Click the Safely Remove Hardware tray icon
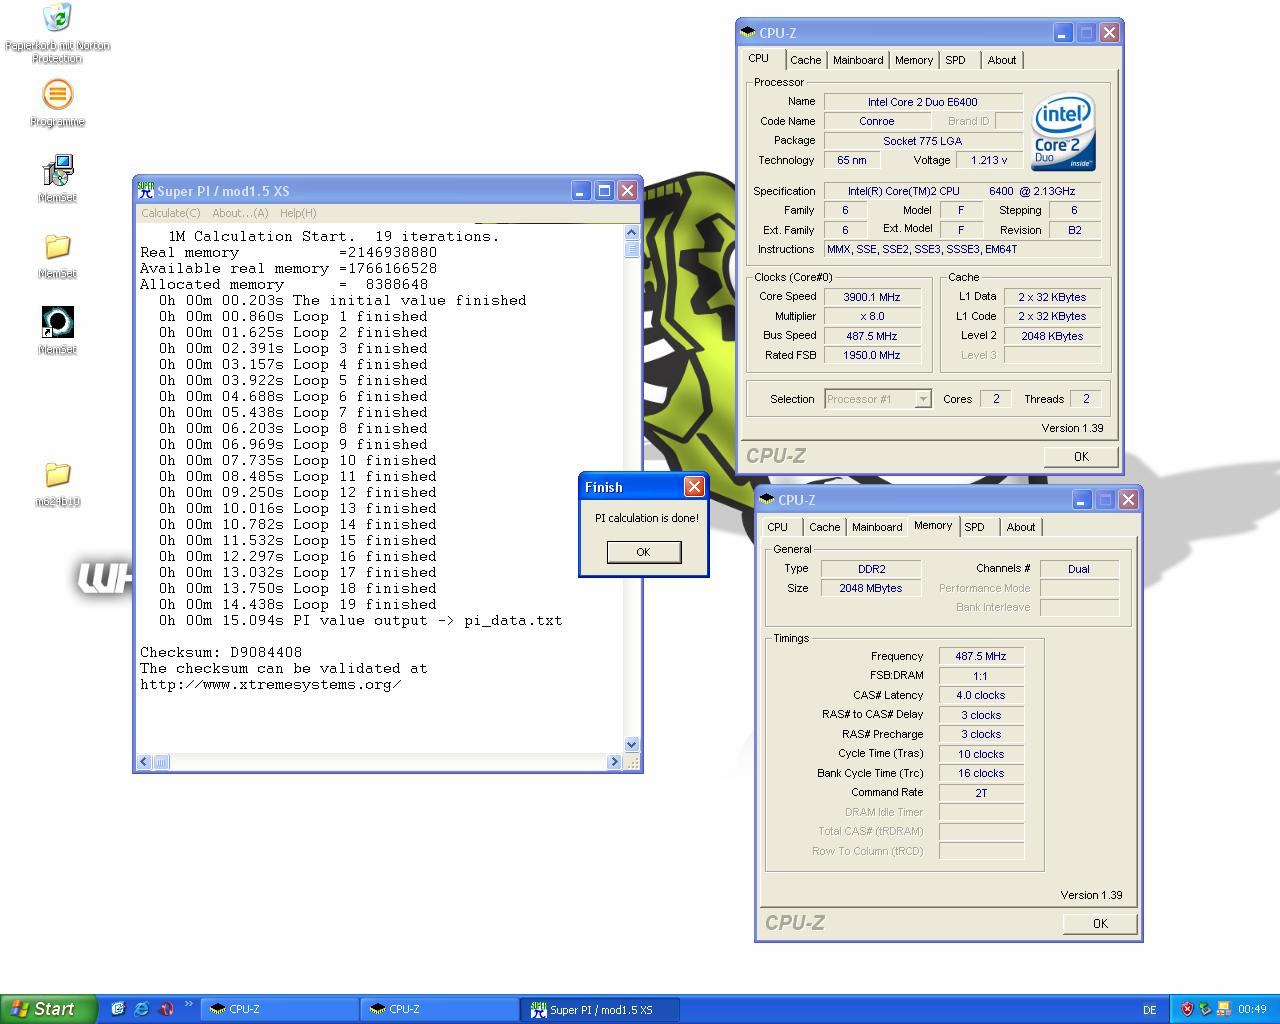Viewport: 1280px width, 1024px height. point(1205,1009)
